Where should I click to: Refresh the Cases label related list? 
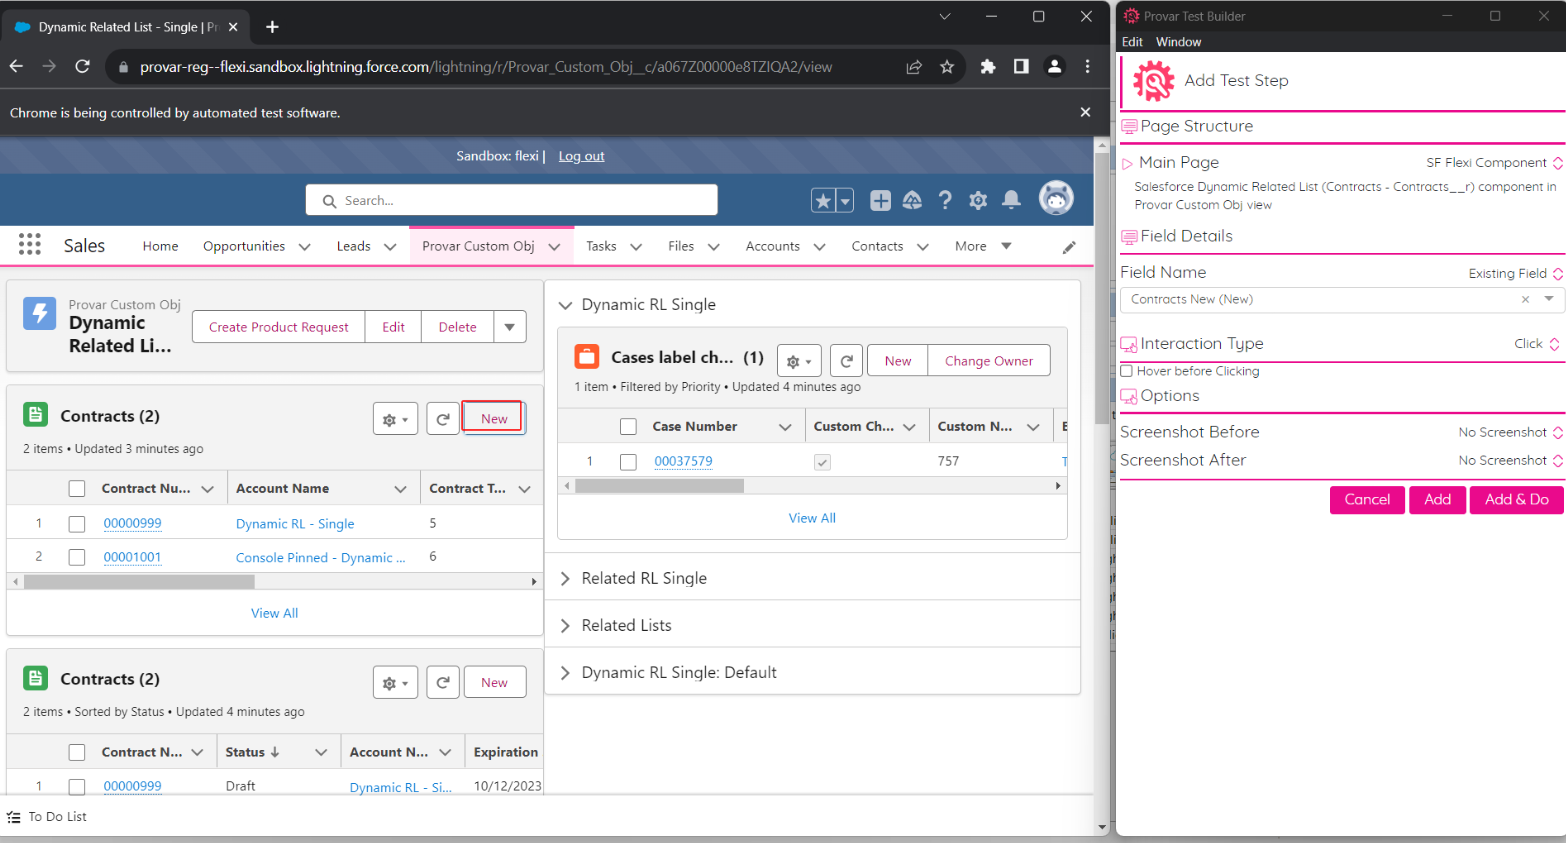846,361
